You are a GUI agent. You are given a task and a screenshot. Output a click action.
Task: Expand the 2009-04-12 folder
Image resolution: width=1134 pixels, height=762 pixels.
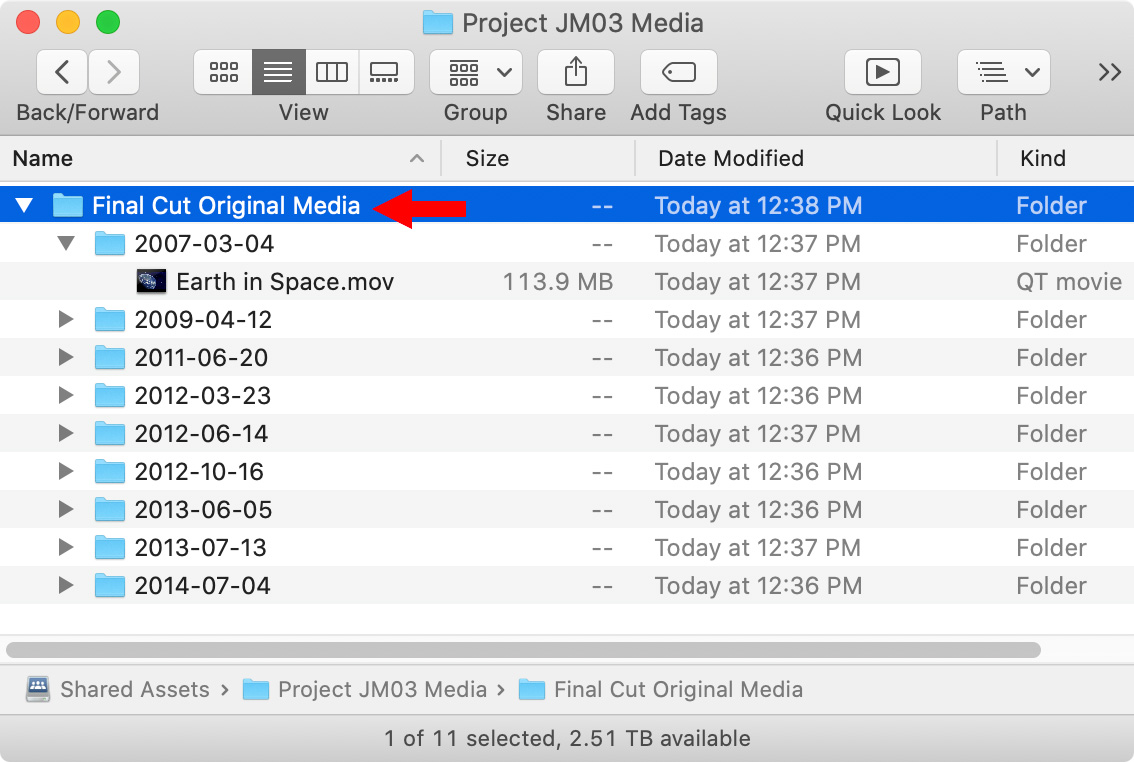(66, 319)
